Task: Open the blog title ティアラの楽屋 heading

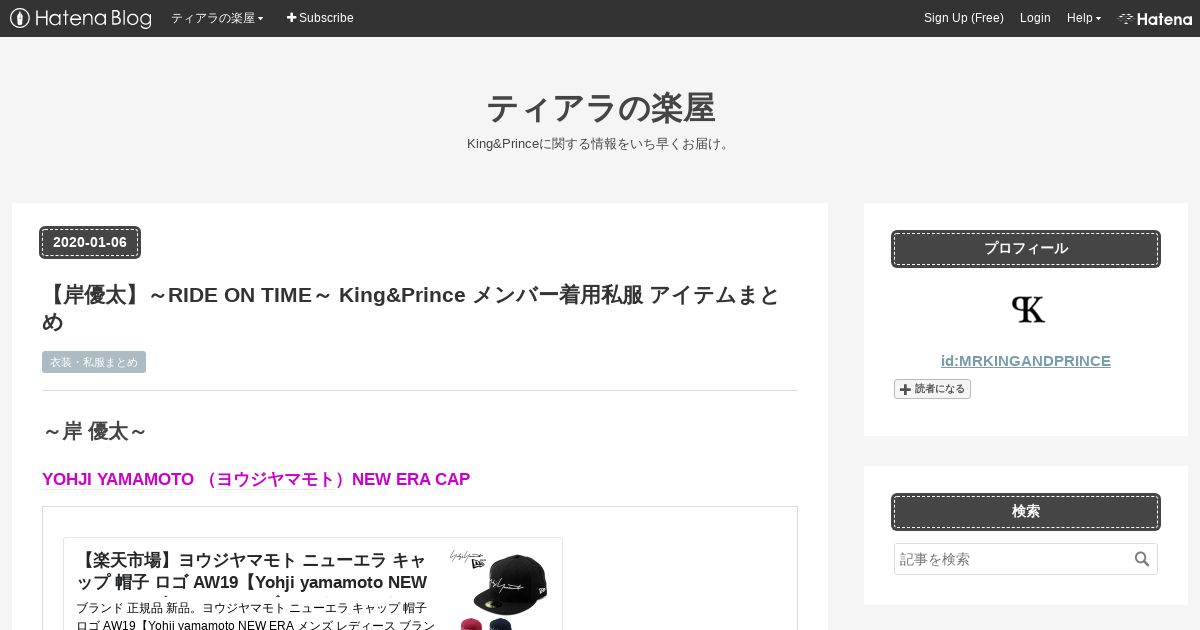Action: pyautogui.click(x=600, y=108)
